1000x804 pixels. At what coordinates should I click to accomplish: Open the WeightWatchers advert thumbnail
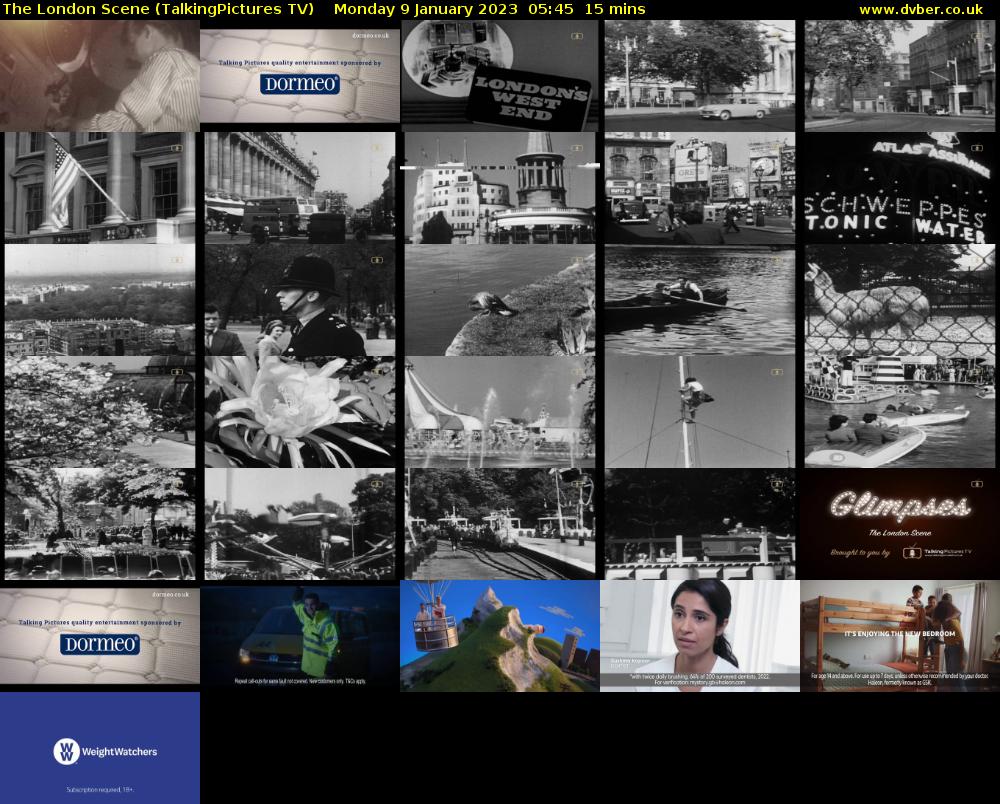coord(99,748)
